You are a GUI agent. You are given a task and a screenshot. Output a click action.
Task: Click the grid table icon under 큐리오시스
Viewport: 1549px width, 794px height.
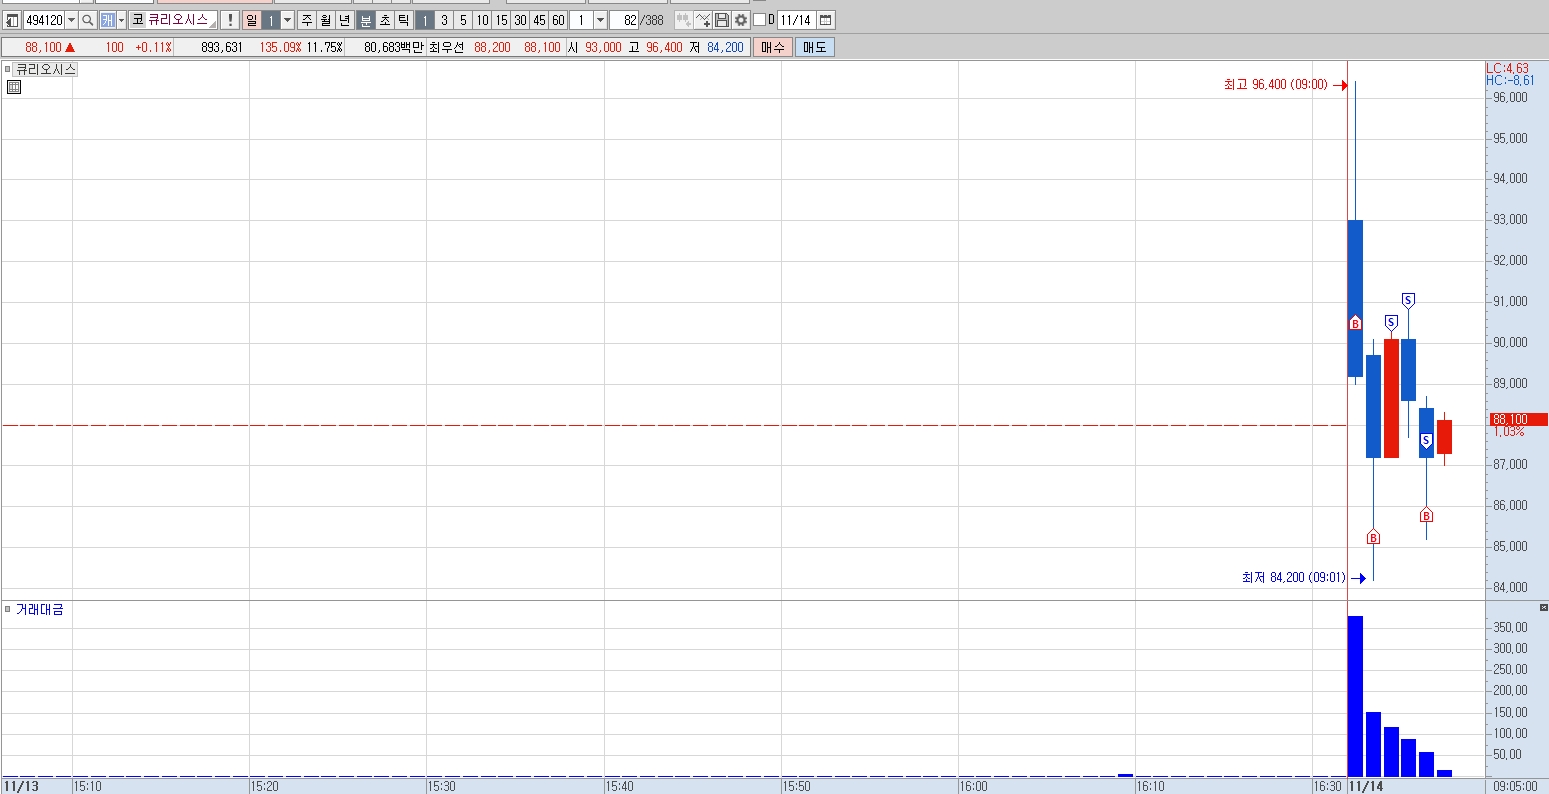(x=14, y=88)
